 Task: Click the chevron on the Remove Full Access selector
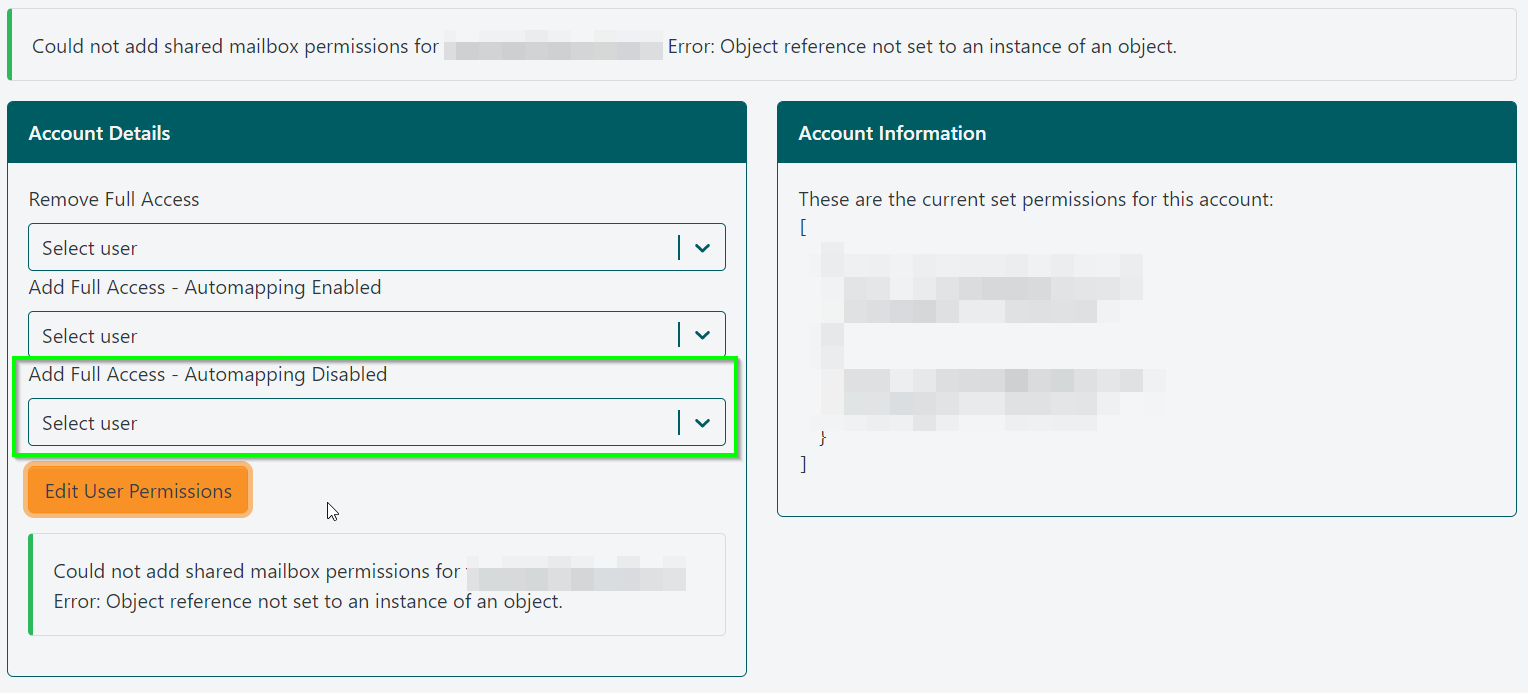pyautogui.click(x=700, y=247)
